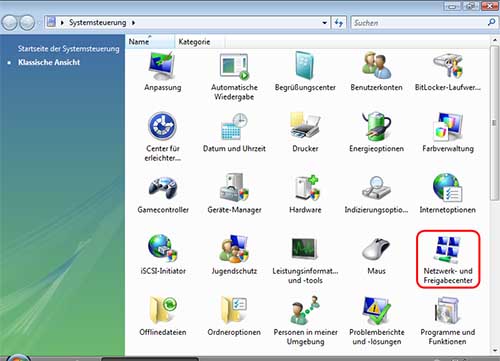Click the Back navigation button
The width and height of the screenshot is (500, 361).
pyautogui.click(x=10, y=23)
